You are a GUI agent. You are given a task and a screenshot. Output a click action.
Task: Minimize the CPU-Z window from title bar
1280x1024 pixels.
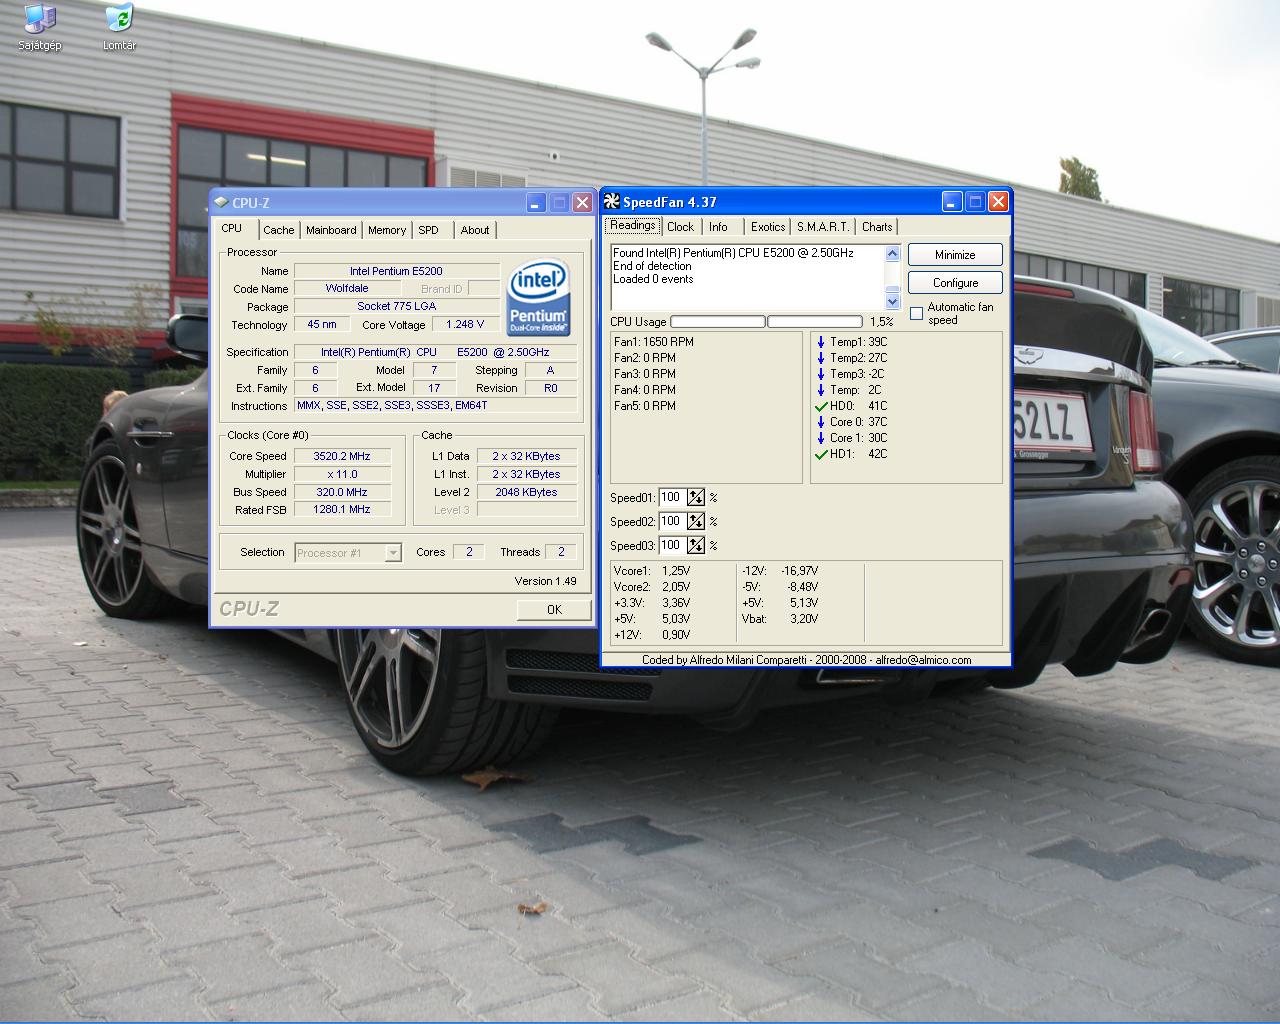point(535,203)
